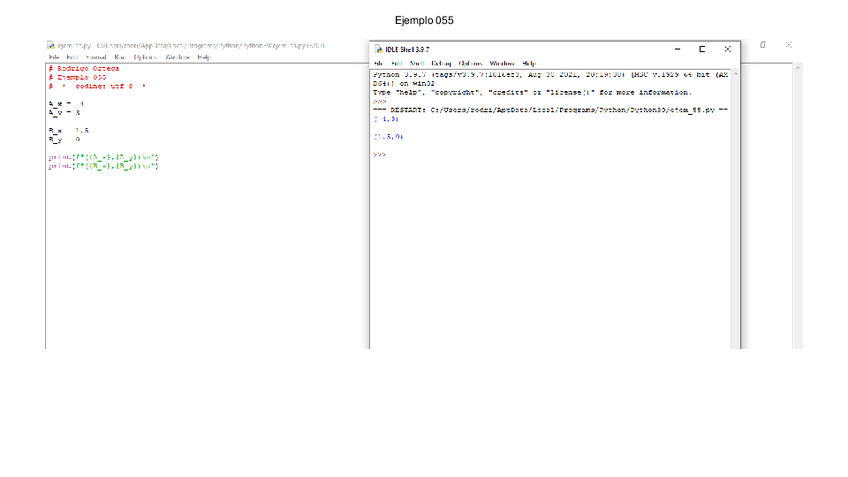Open the Help menu in the editor window
848x477 pixels.
pos(204,57)
